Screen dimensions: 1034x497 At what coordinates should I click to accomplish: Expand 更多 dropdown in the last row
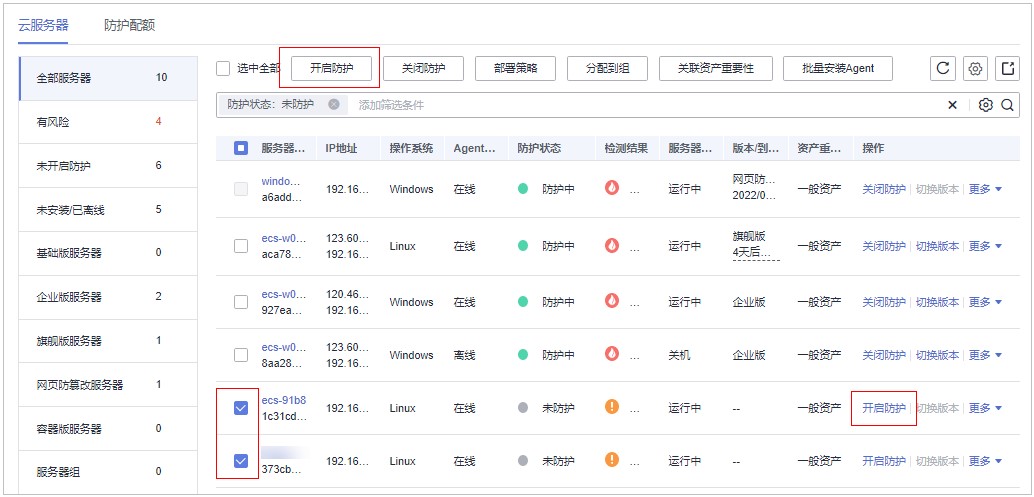click(x=985, y=461)
